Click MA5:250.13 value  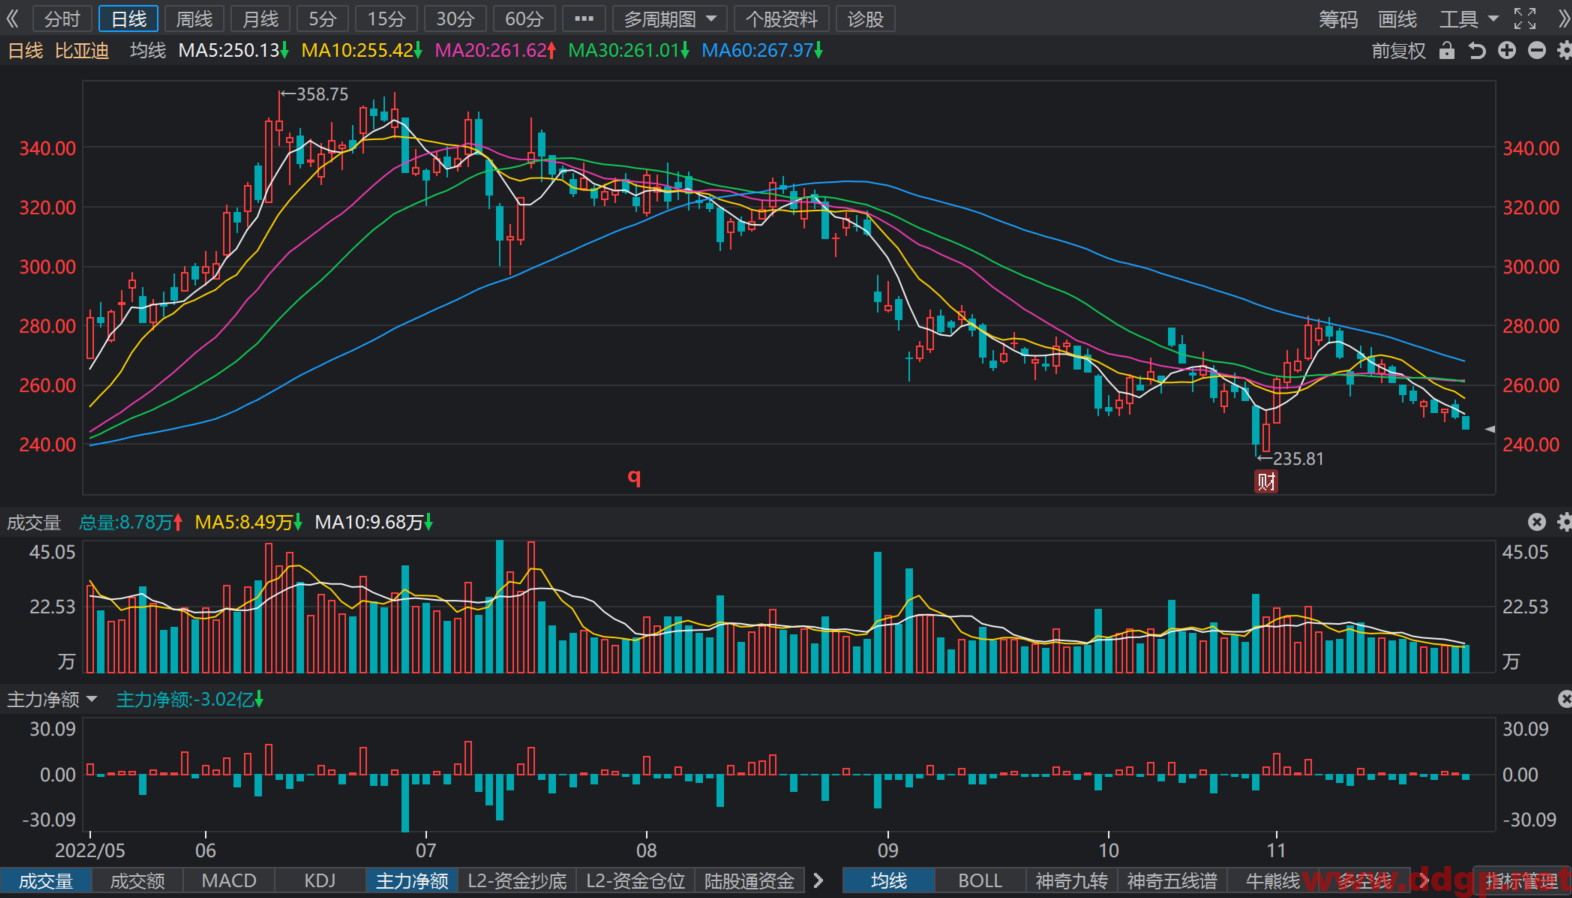click(233, 50)
